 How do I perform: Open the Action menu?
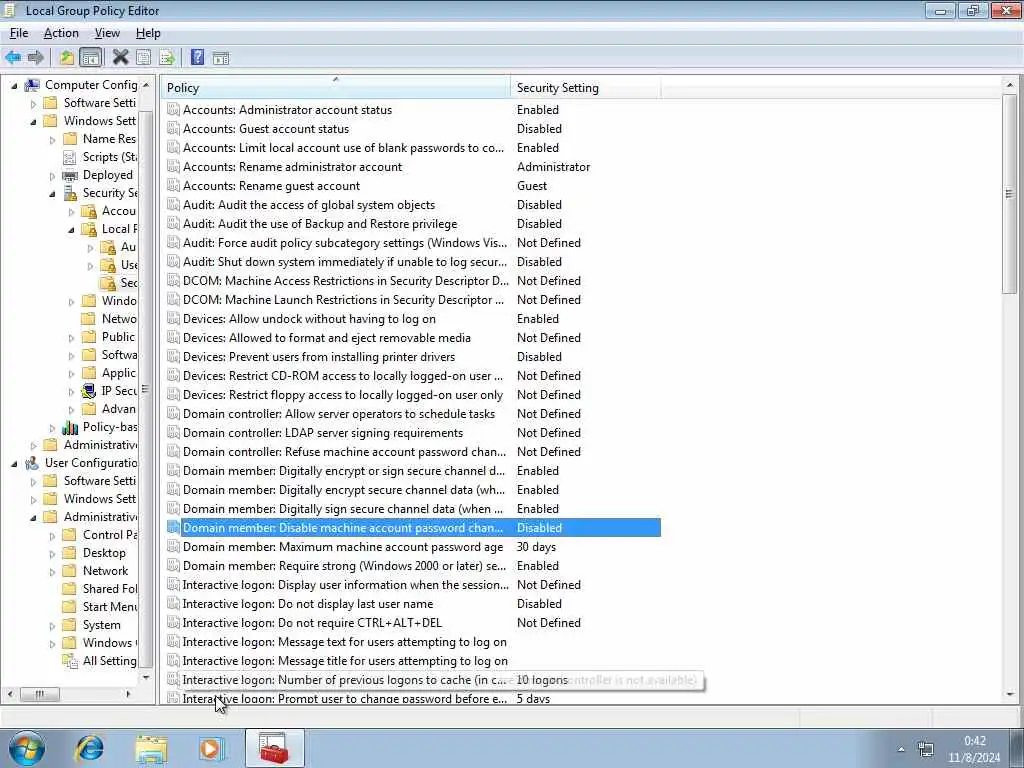pyautogui.click(x=61, y=33)
